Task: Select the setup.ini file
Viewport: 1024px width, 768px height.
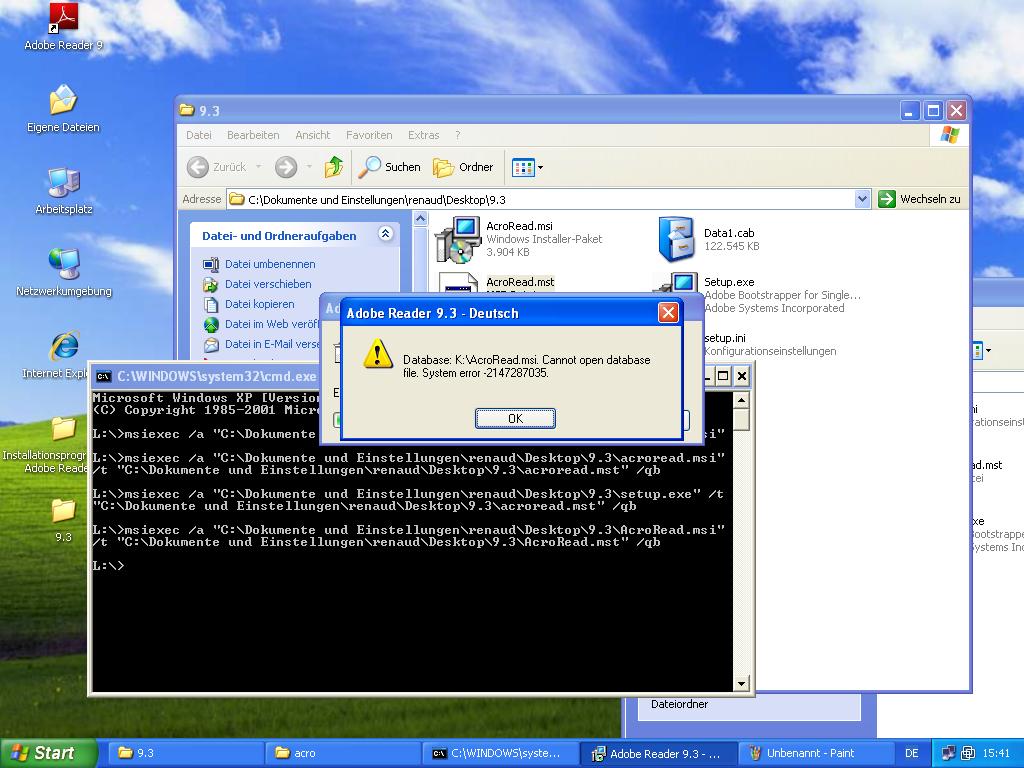Action: [724, 338]
